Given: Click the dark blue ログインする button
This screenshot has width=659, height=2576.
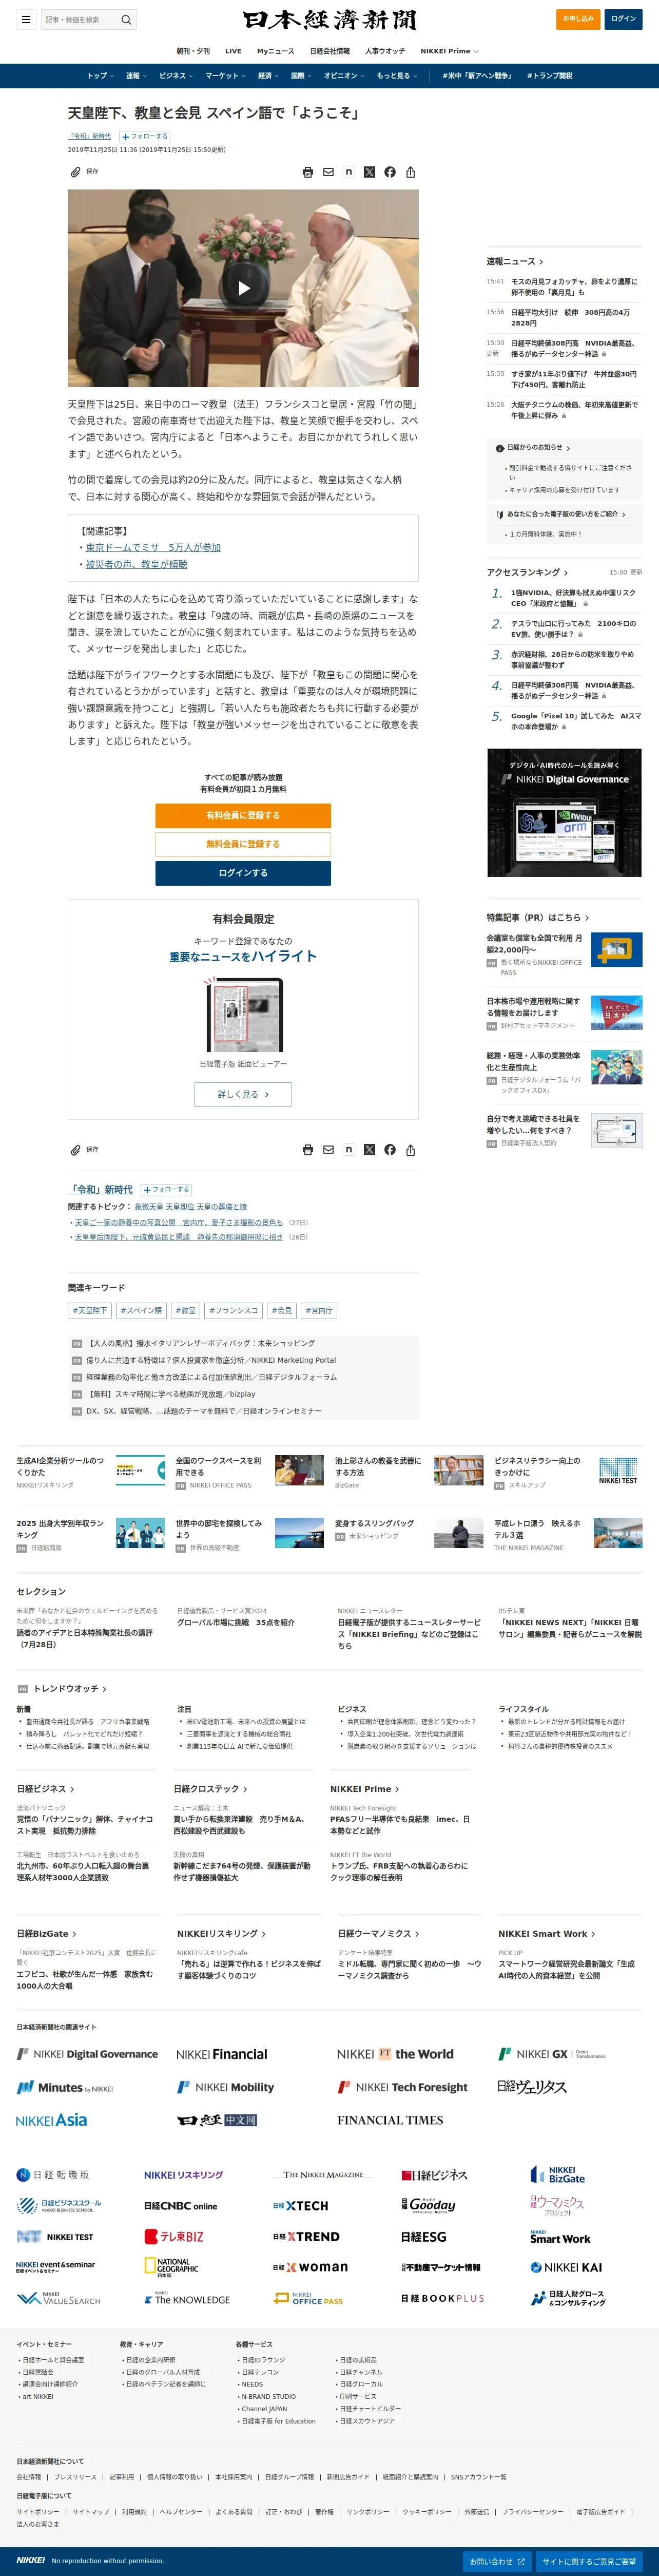Looking at the screenshot, I should pyautogui.click(x=243, y=873).
